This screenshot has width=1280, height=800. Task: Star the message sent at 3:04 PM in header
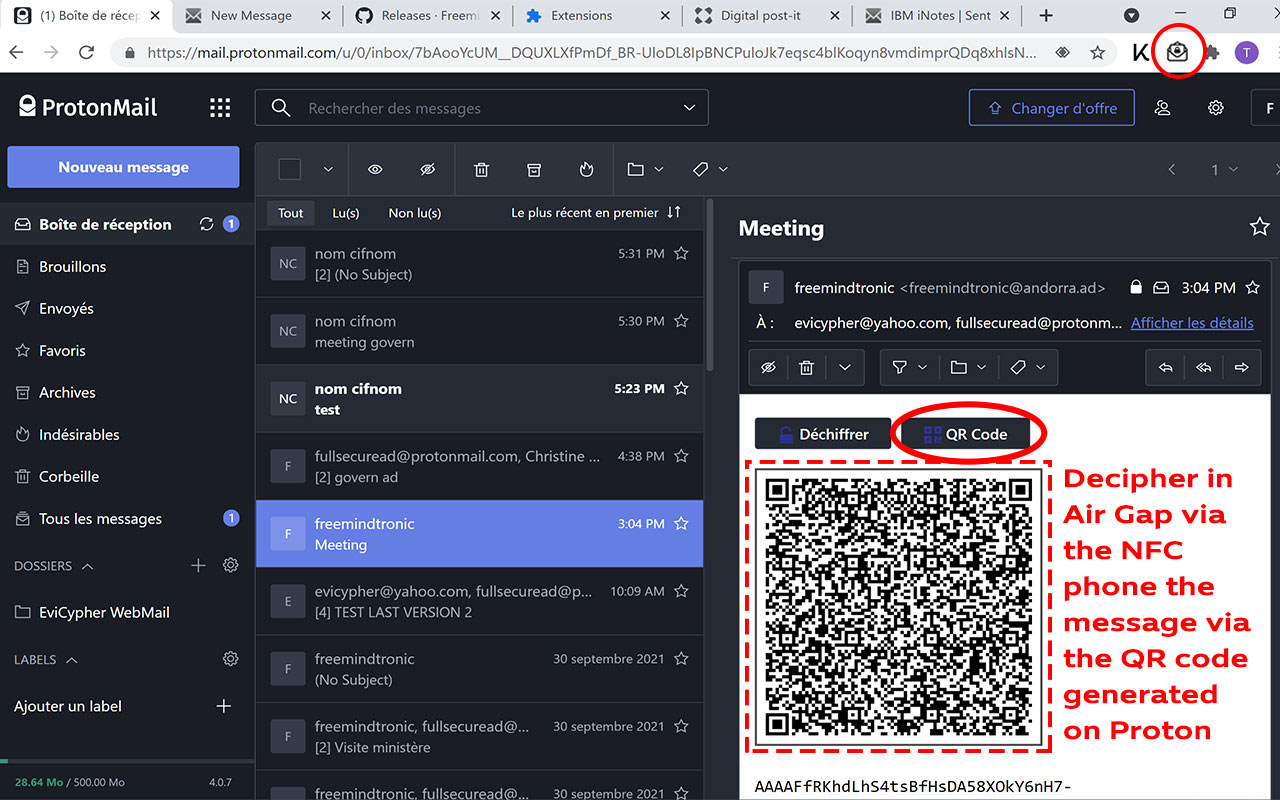coord(1252,288)
